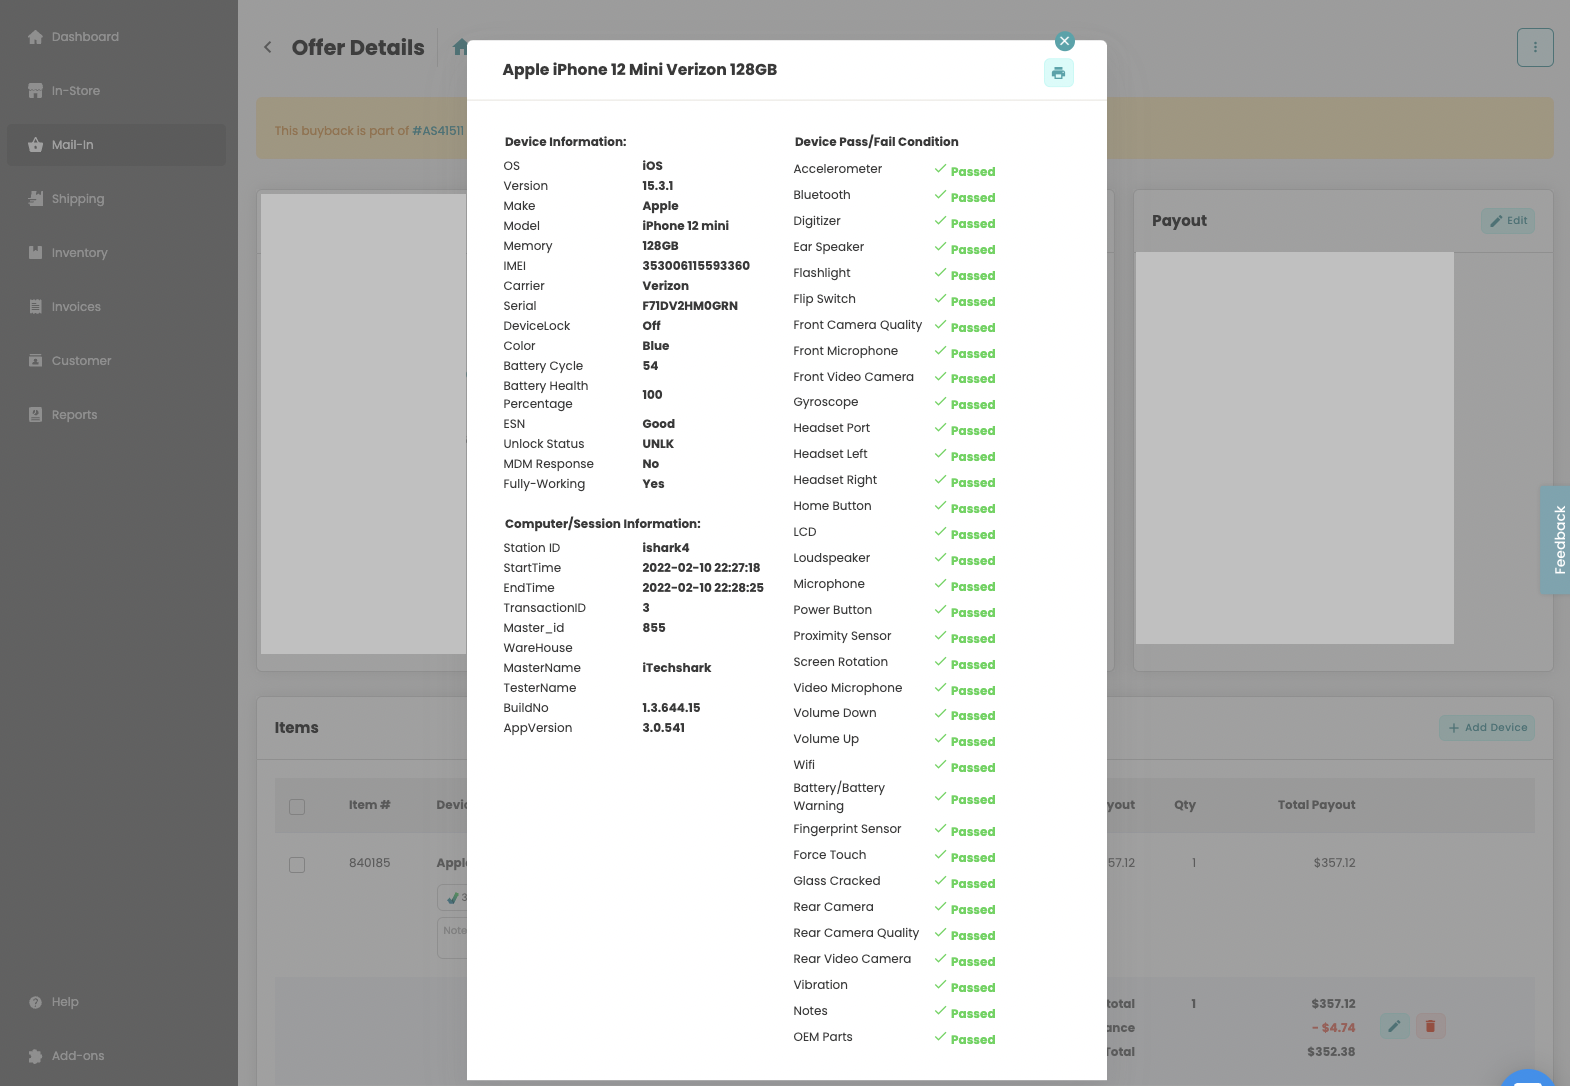Click the Force Touch Passed status
Image resolution: width=1570 pixels, height=1086 pixels.
coord(965,857)
